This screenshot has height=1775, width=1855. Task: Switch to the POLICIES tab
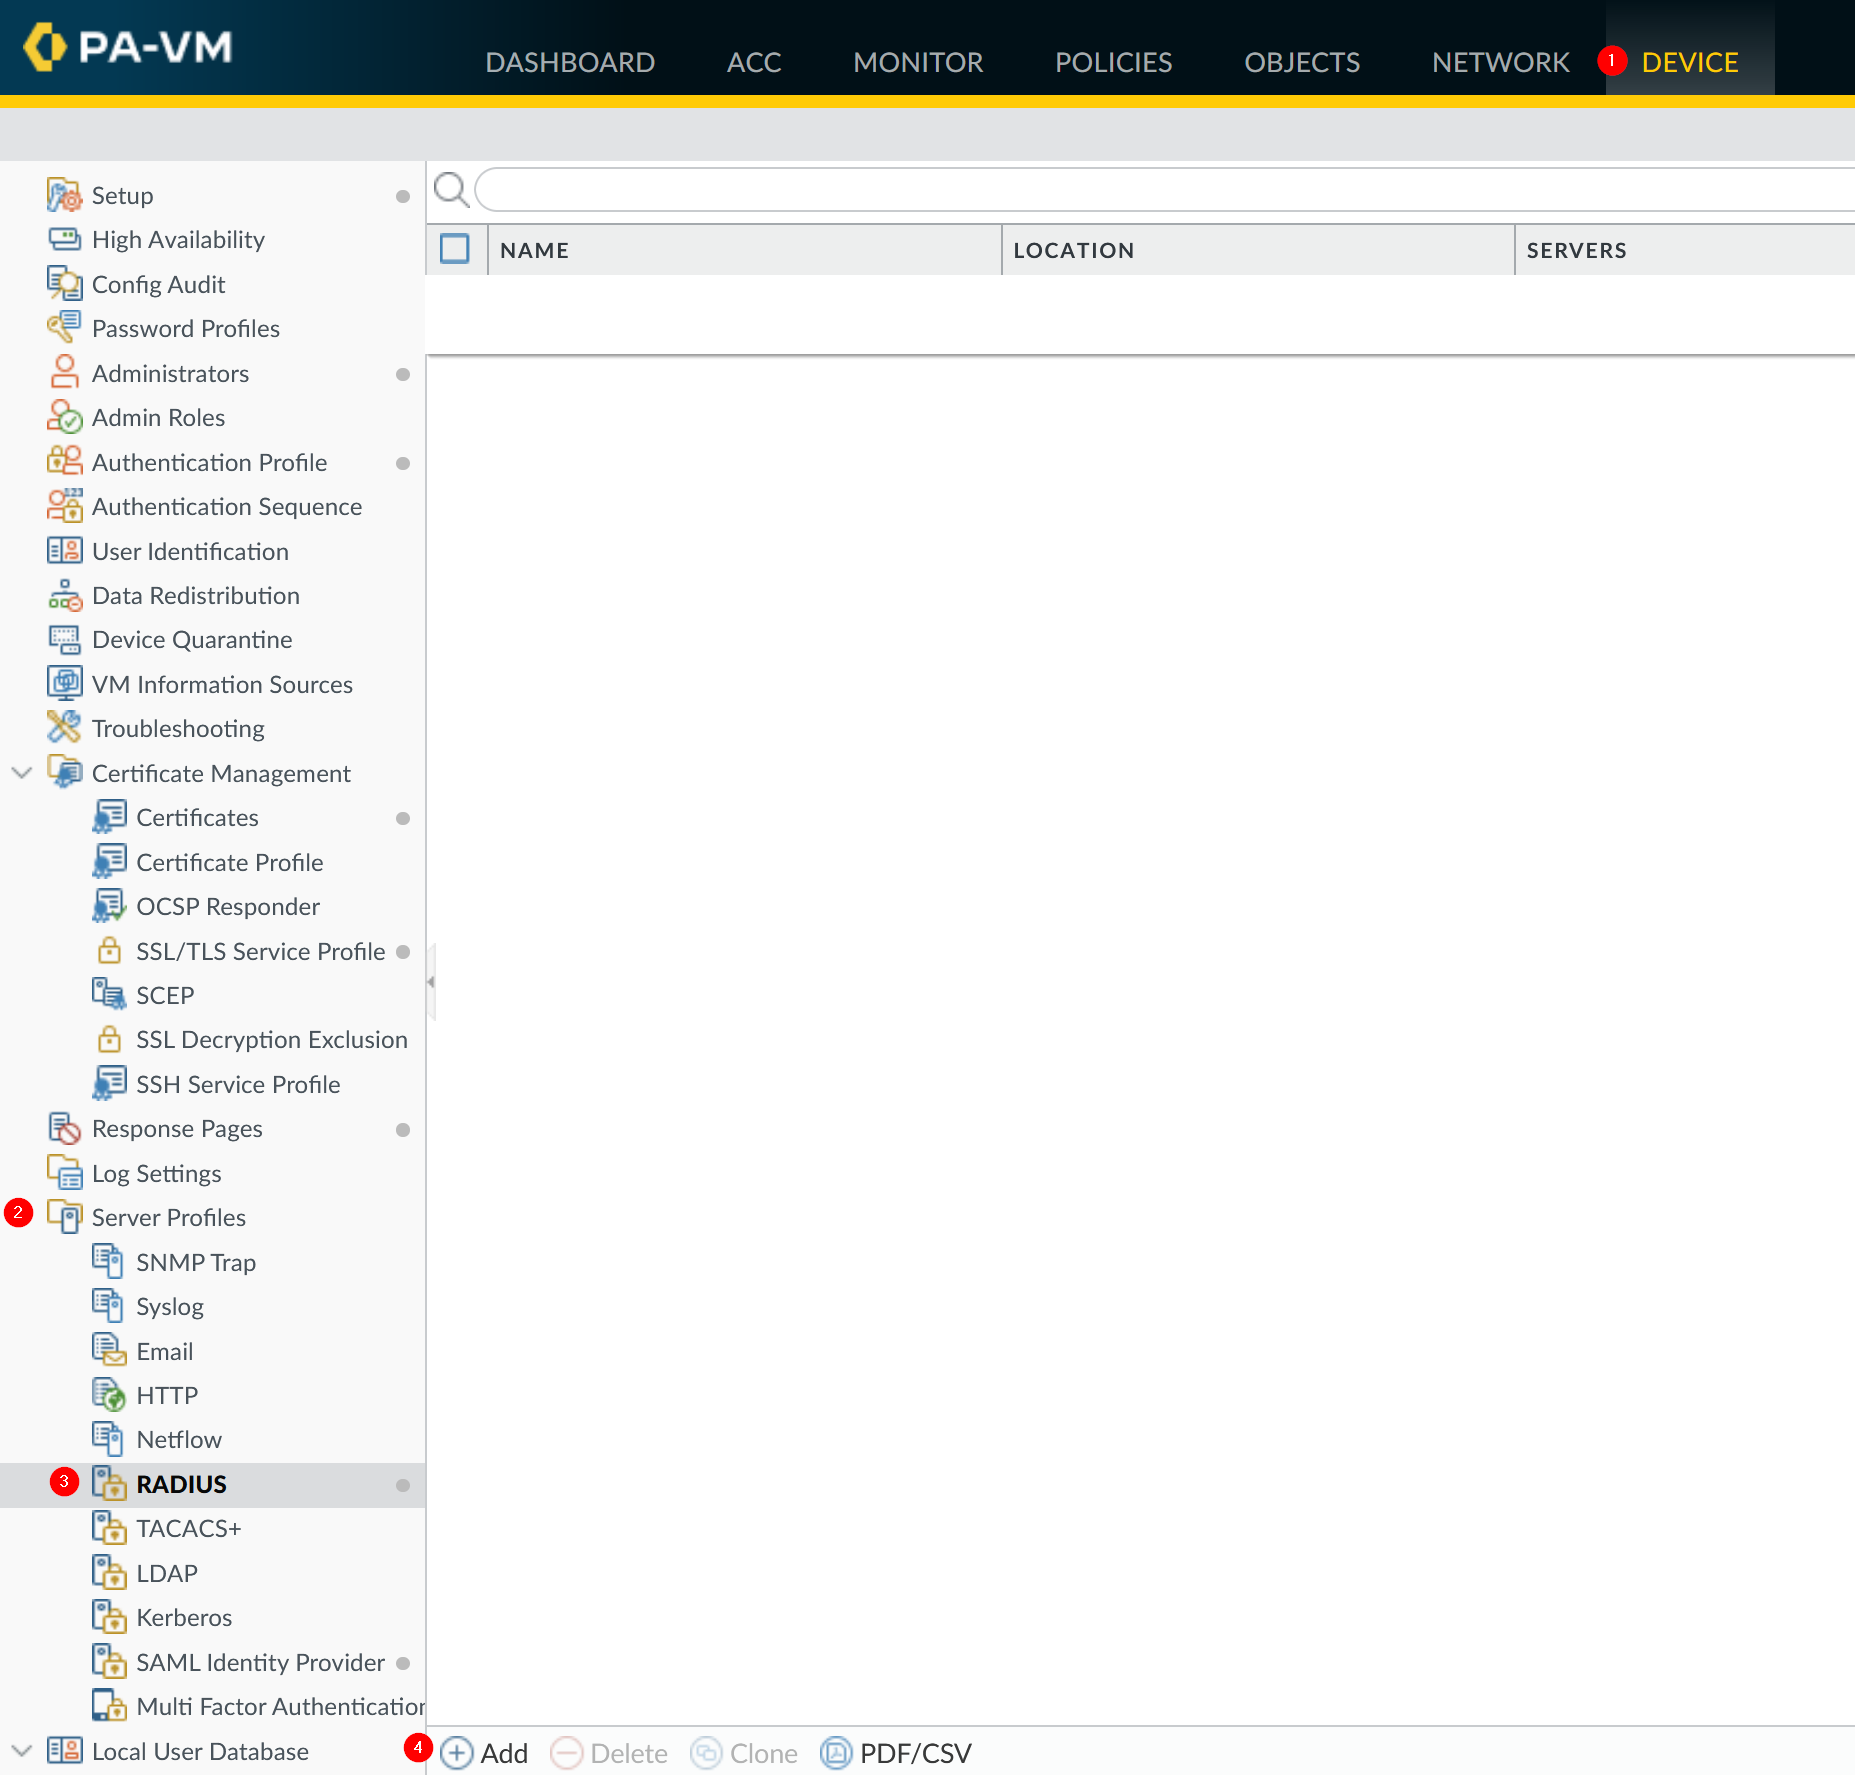click(x=1113, y=62)
